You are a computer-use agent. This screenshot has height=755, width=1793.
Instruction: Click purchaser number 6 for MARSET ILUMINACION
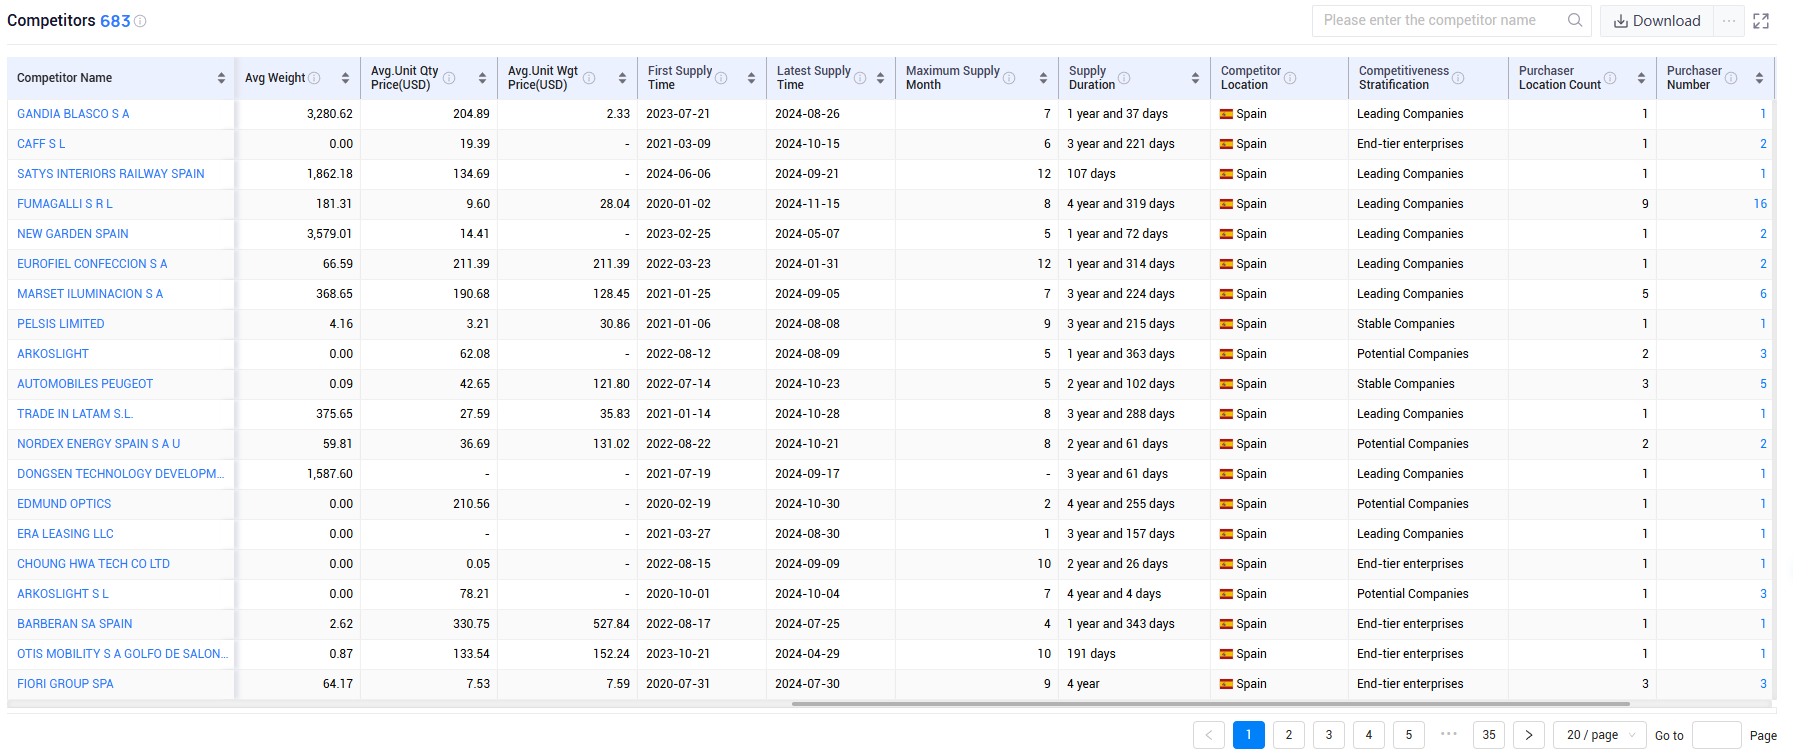tap(1763, 294)
